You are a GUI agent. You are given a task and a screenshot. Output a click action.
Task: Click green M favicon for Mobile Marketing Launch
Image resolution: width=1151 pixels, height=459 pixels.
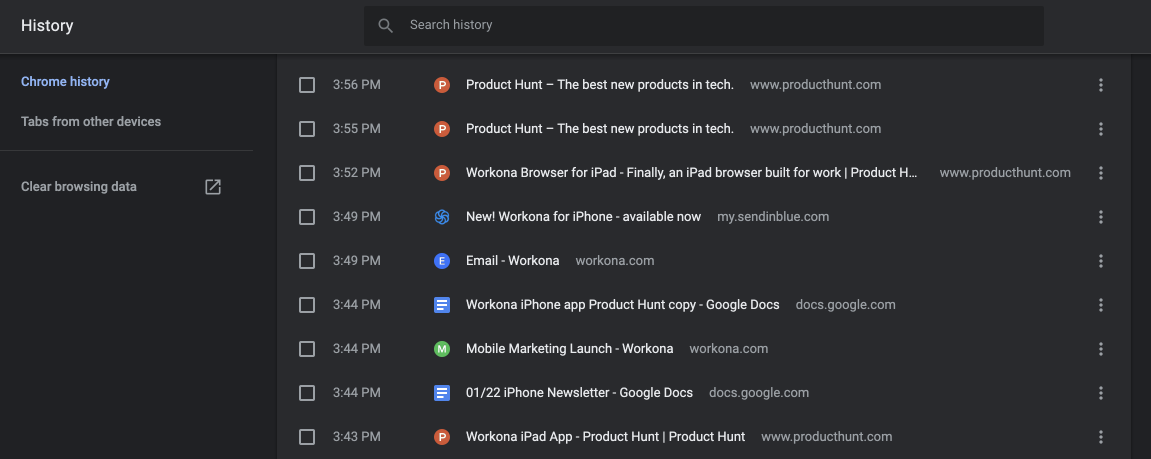441,350
